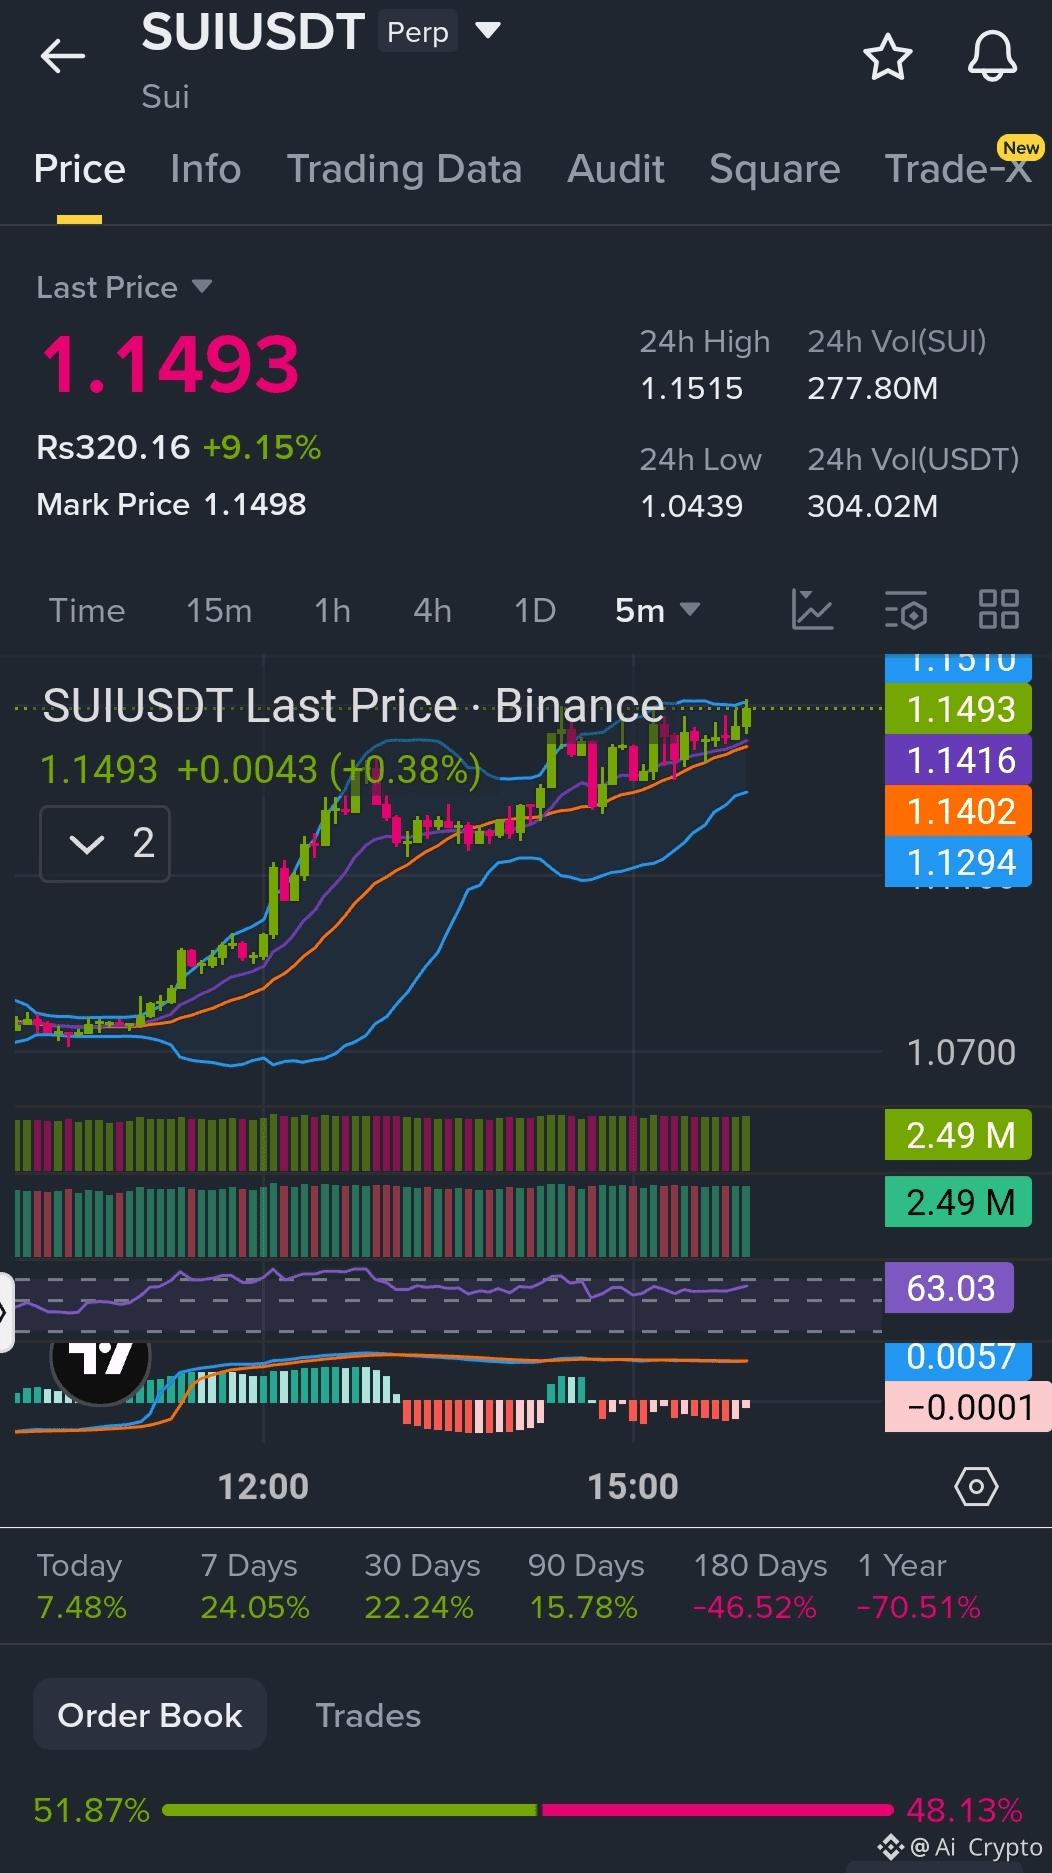1052x1873 pixels.
Task: Click the 12:00 time axis marker
Action: point(263,1487)
